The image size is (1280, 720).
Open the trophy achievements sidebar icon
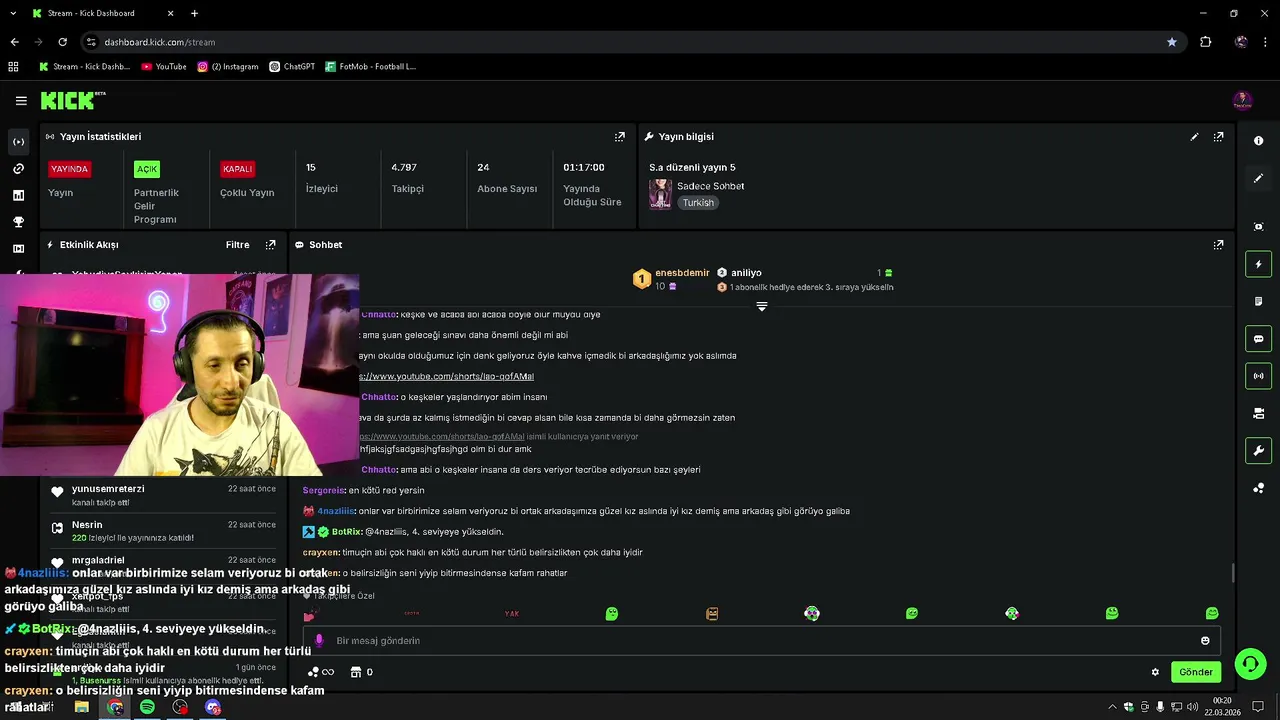(x=18, y=222)
